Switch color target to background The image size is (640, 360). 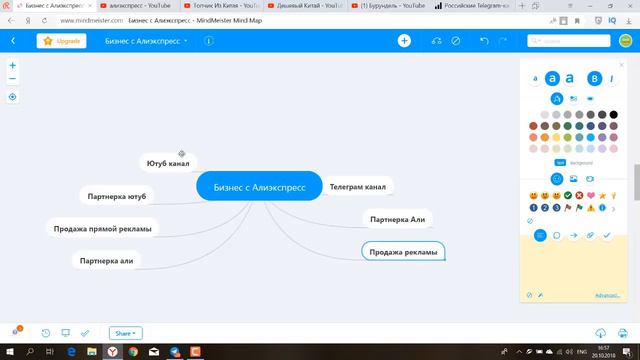click(581, 163)
